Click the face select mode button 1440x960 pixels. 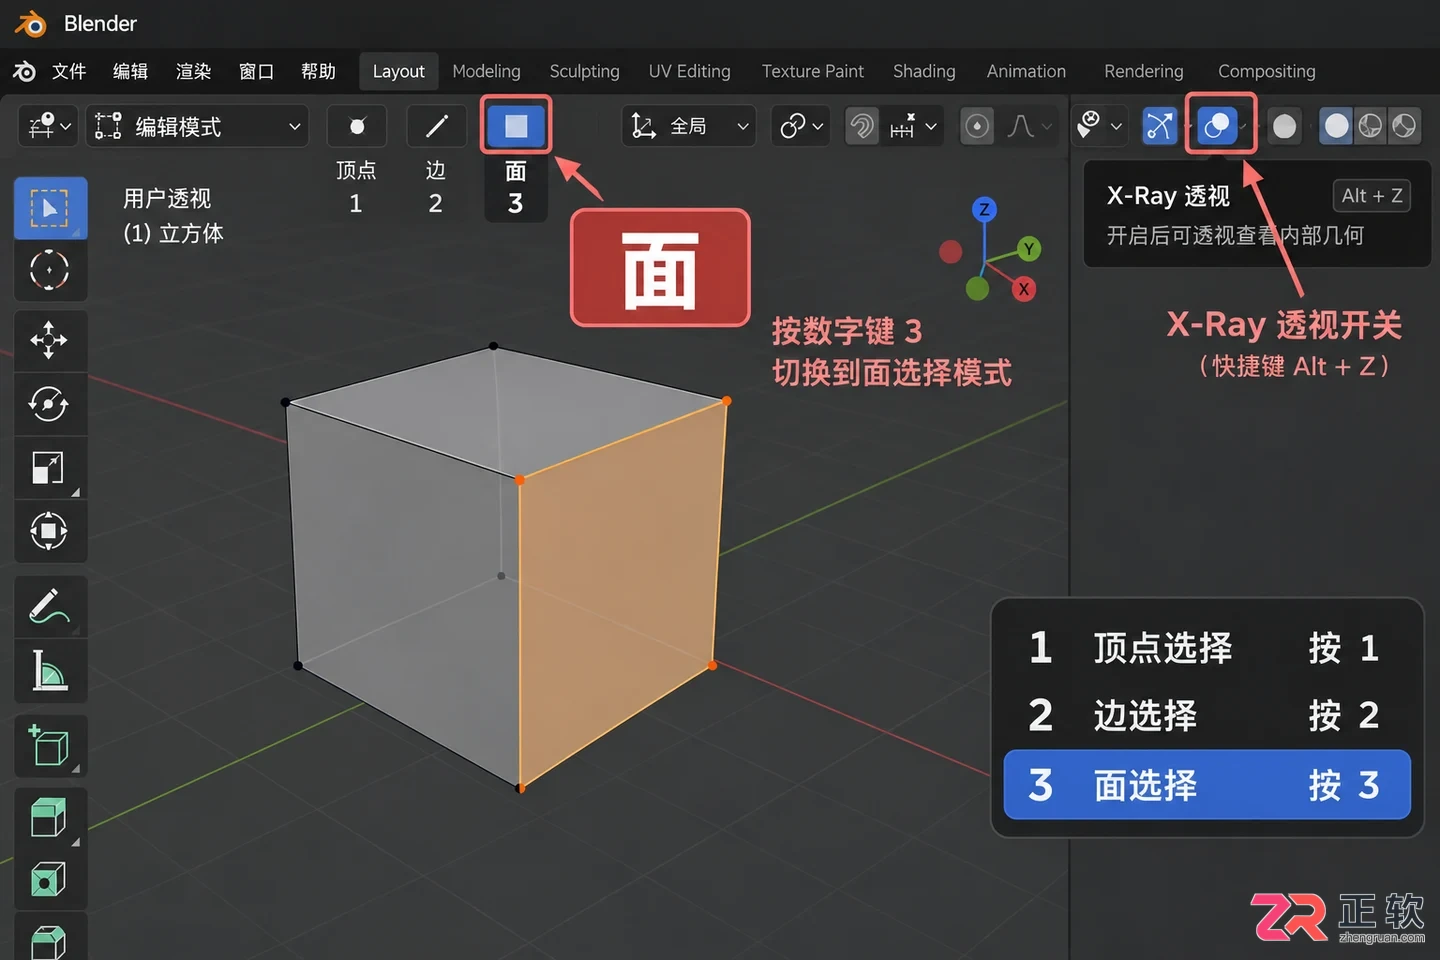(x=516, y=126)
